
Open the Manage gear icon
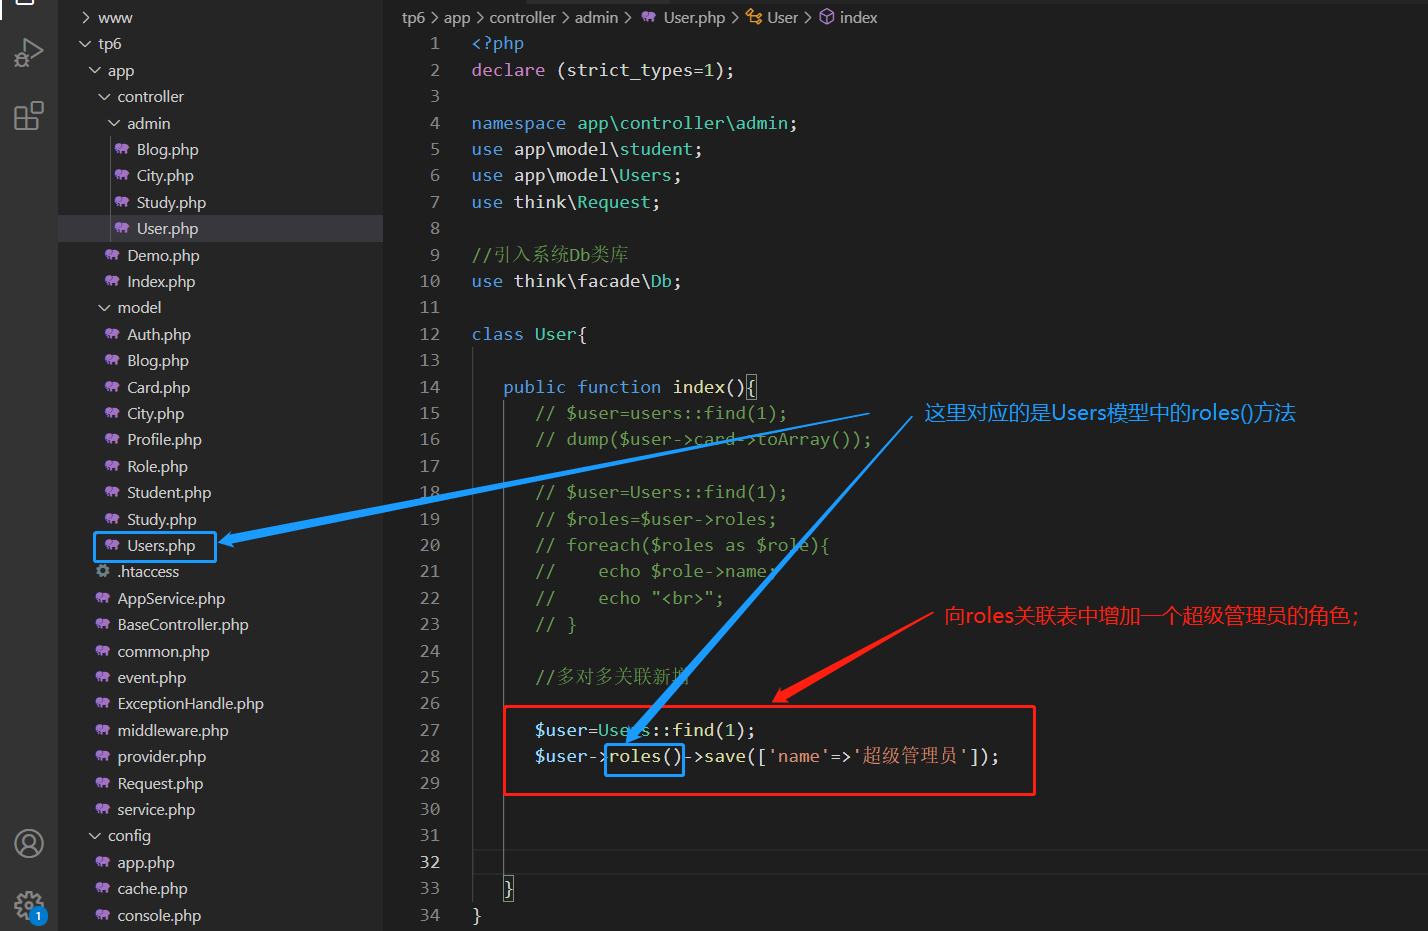[x=29, y=907]
